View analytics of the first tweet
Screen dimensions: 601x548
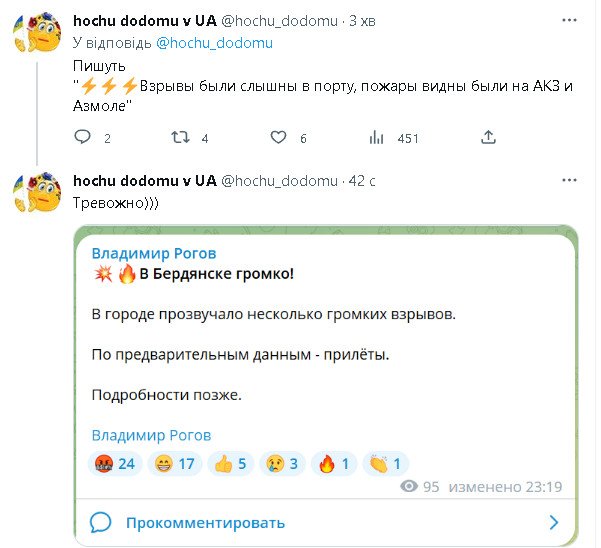pos(379,138)
